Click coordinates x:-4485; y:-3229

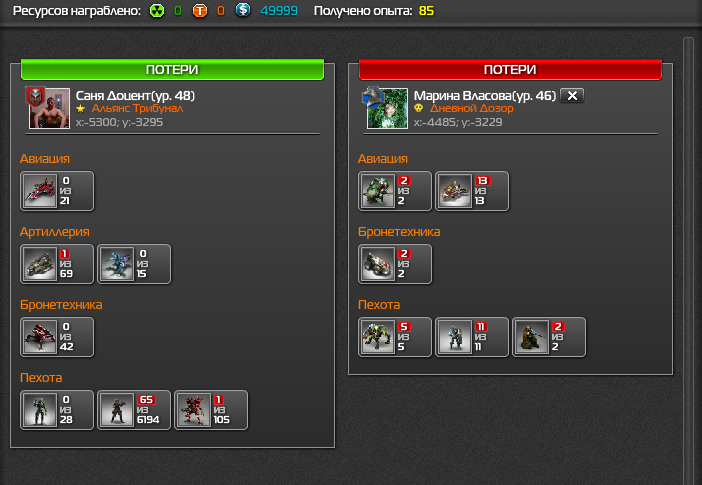[x=458, y=122]
